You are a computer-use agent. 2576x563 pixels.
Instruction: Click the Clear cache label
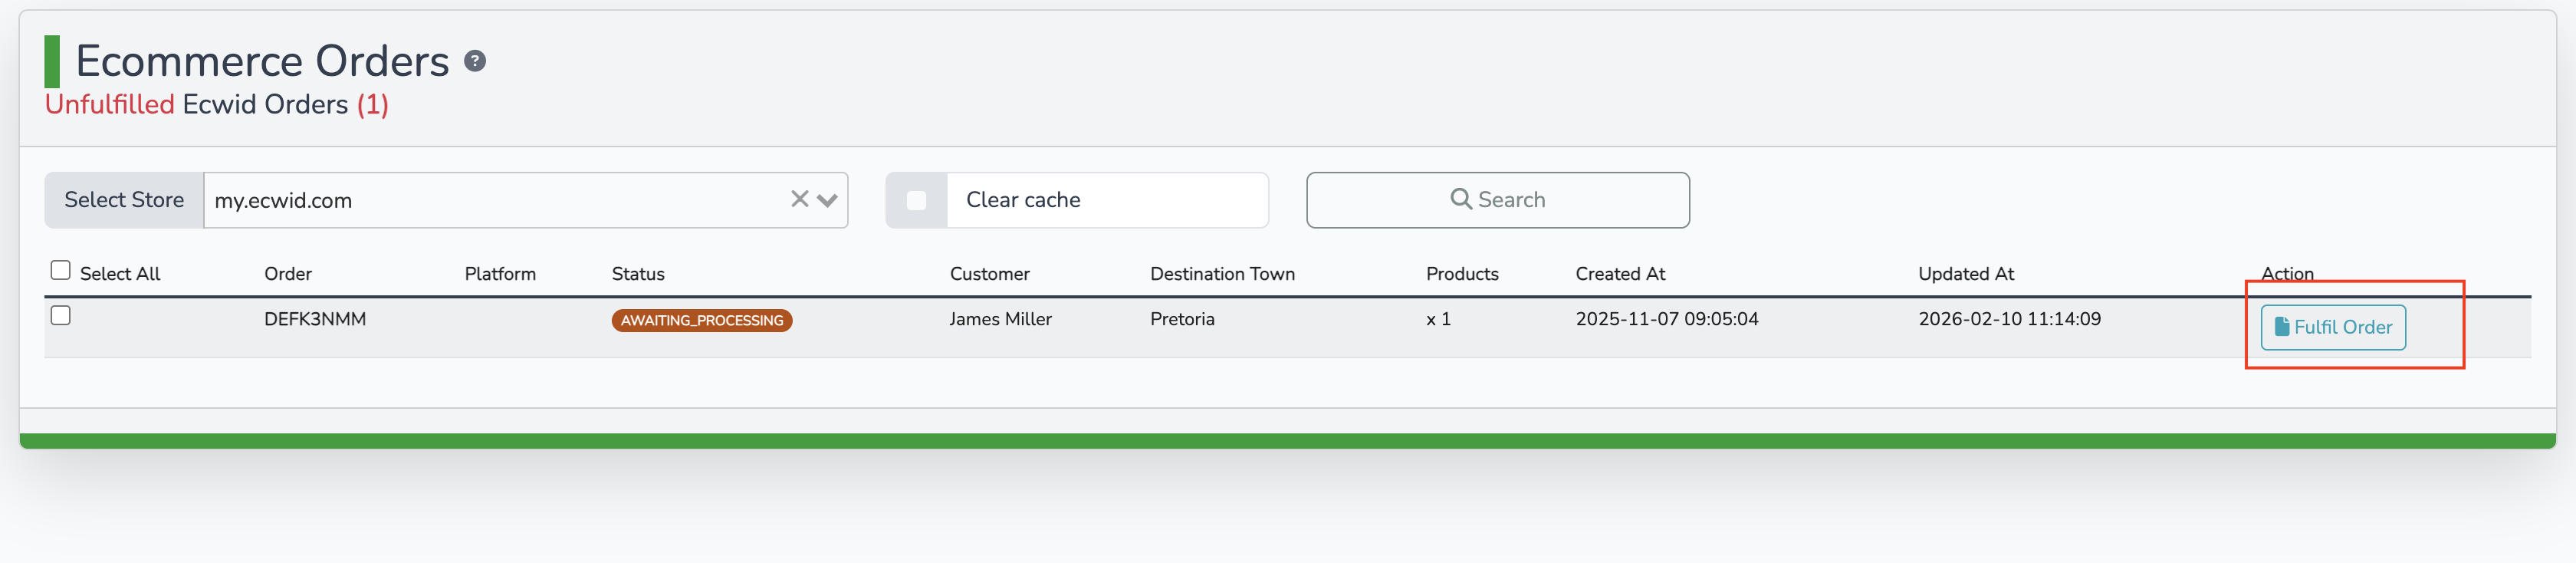1023,200
